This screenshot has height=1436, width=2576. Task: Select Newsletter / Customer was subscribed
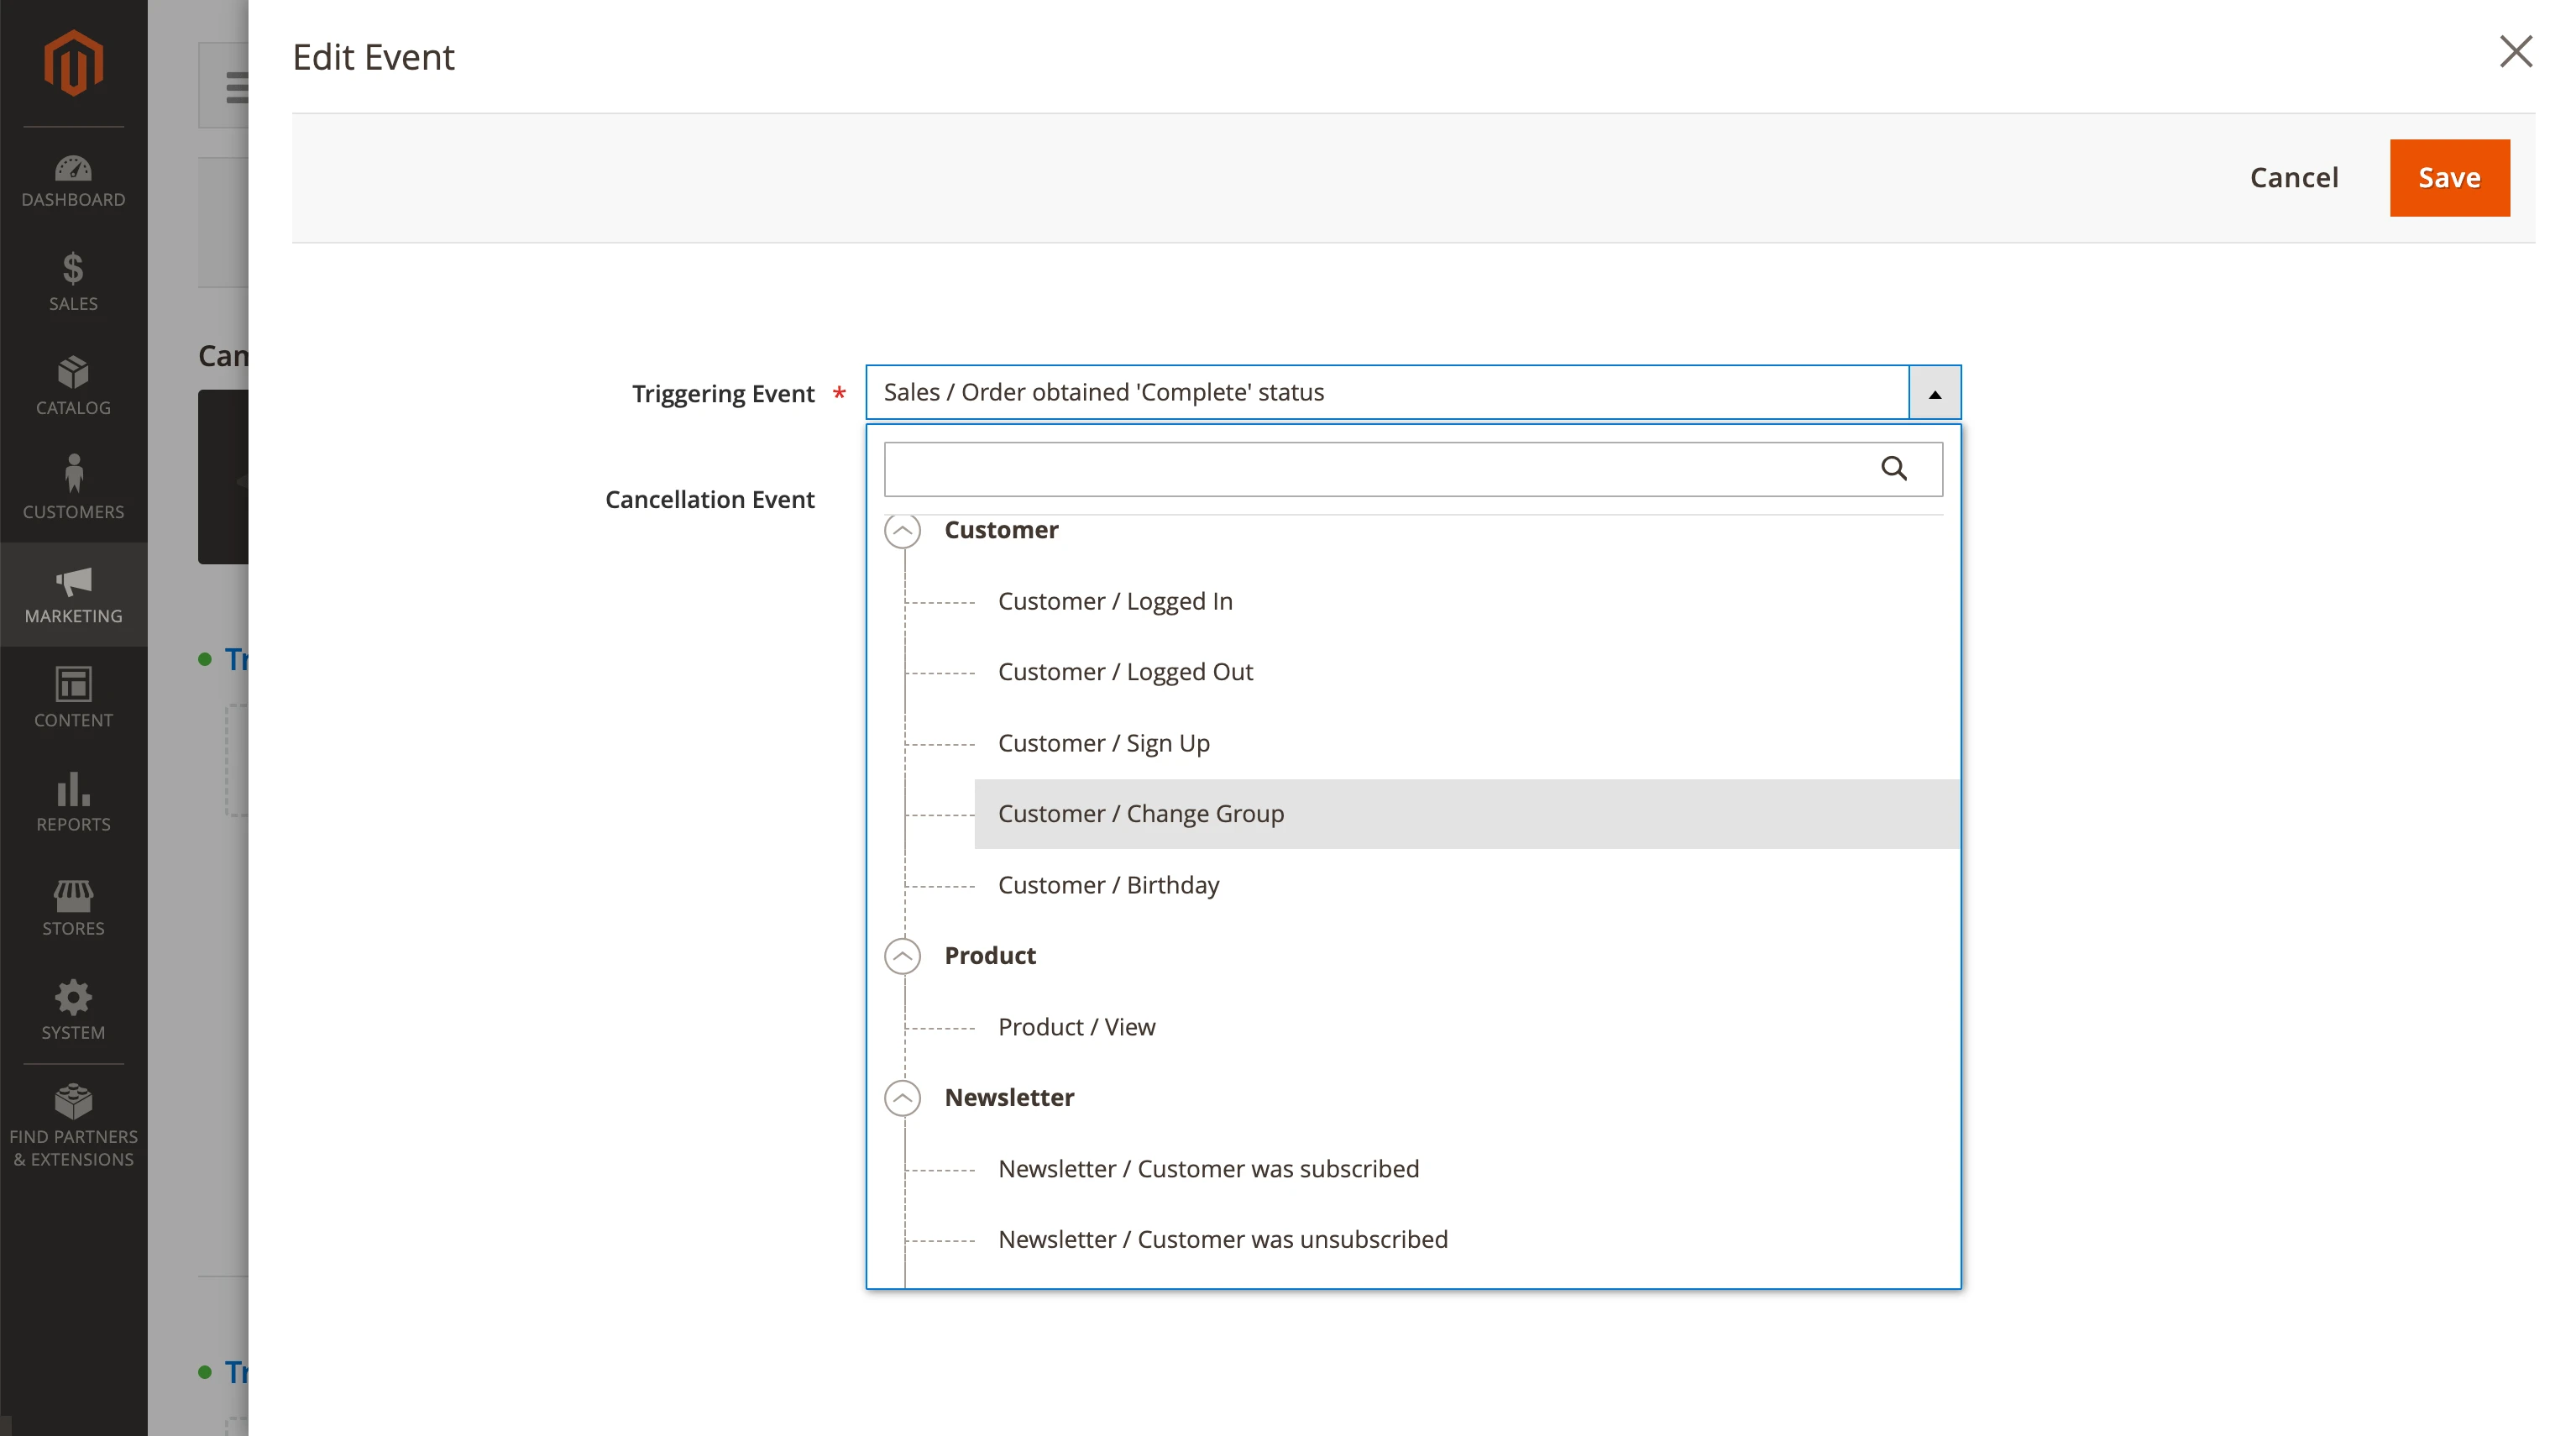click(1208, 1169)
